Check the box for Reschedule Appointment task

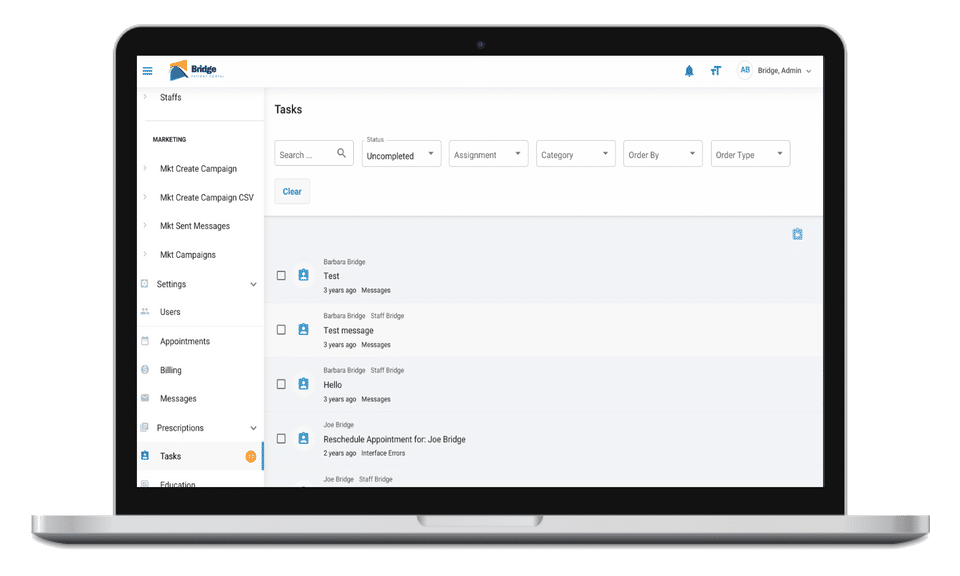[281, 439]
